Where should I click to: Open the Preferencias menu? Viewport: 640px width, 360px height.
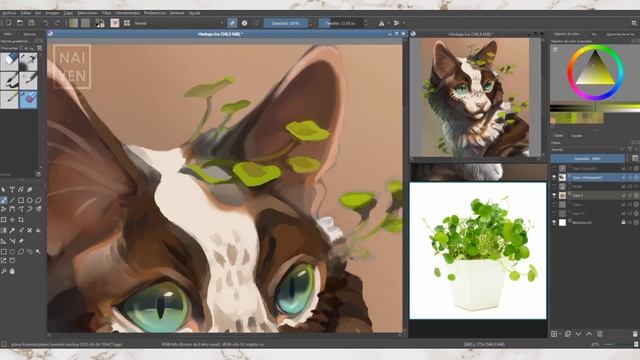tap(155, 13)
